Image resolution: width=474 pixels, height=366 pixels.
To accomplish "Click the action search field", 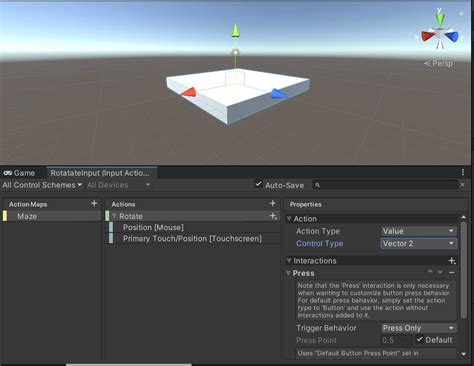I will (385, 185).
